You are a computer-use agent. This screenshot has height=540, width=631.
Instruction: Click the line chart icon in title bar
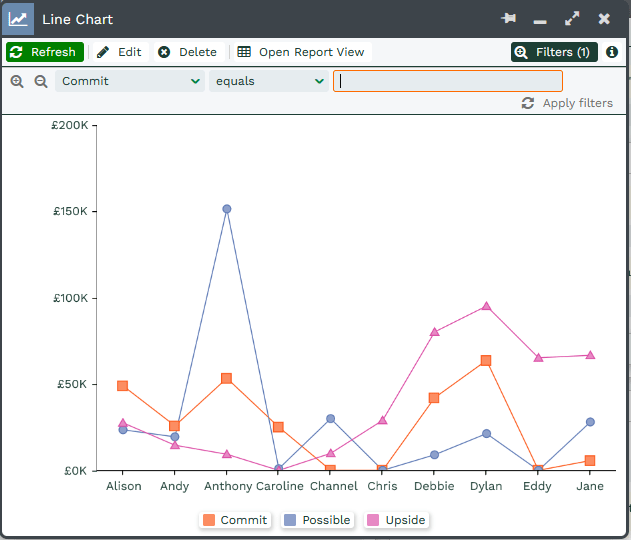tap(18, 19)
